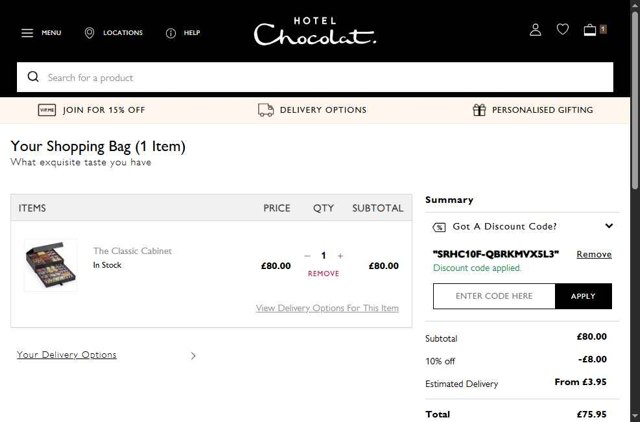Click the page vertical scrollbar
Viewport: 640px width, 422px height.
635,100
